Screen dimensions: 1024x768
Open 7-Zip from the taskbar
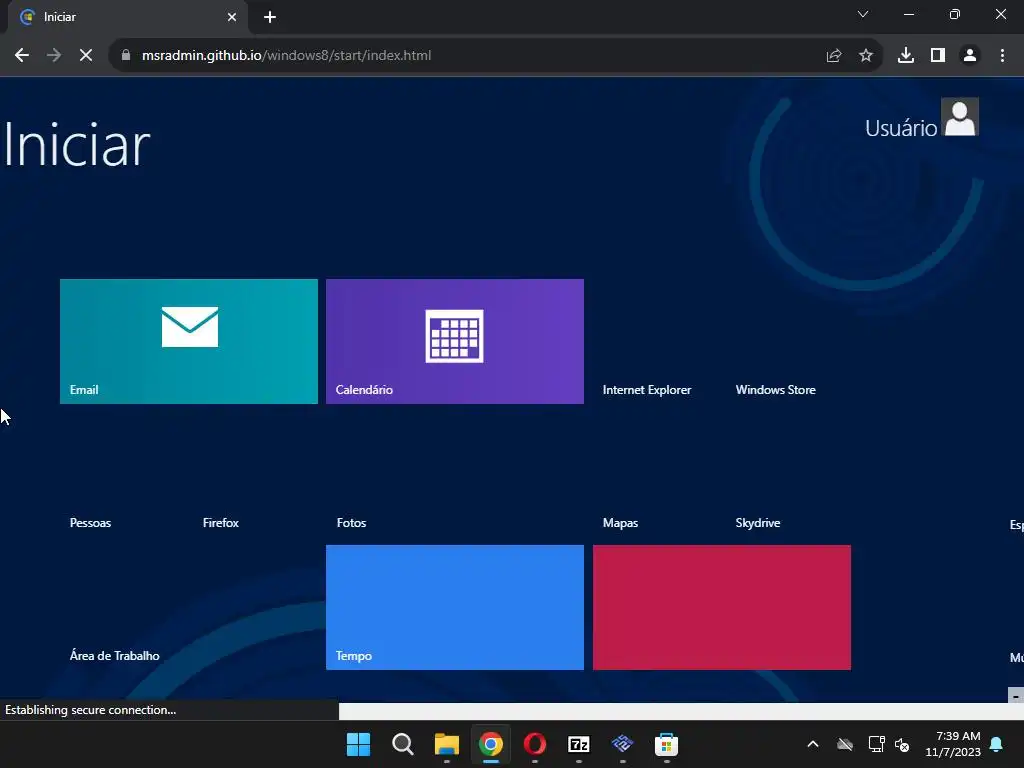pos(579,744)
